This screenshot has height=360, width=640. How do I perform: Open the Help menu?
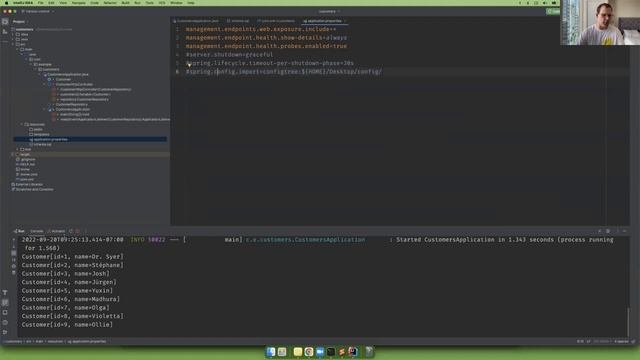click(x=191, y=3)
